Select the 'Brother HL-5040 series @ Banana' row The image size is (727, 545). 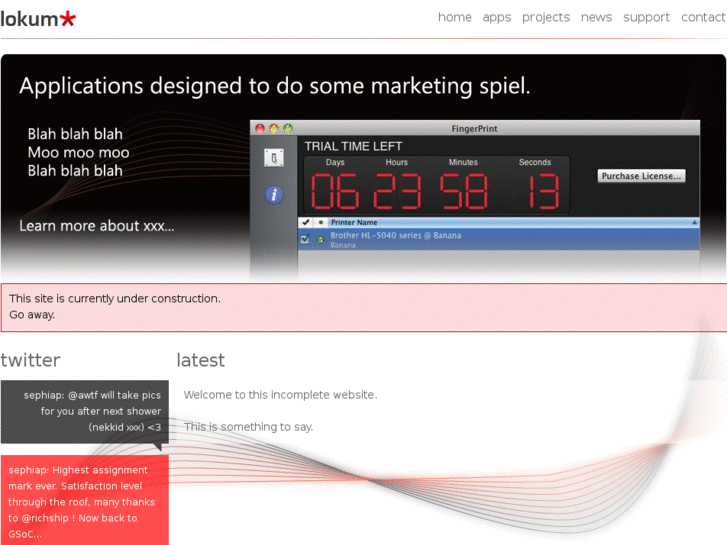498,239
